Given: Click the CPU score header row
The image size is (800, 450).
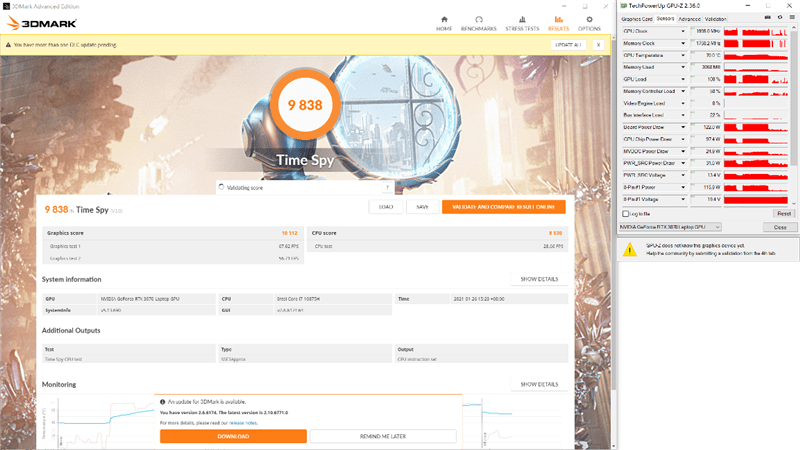Looking at the screenshot, I should pyautogui.click(x=437, y=233).
